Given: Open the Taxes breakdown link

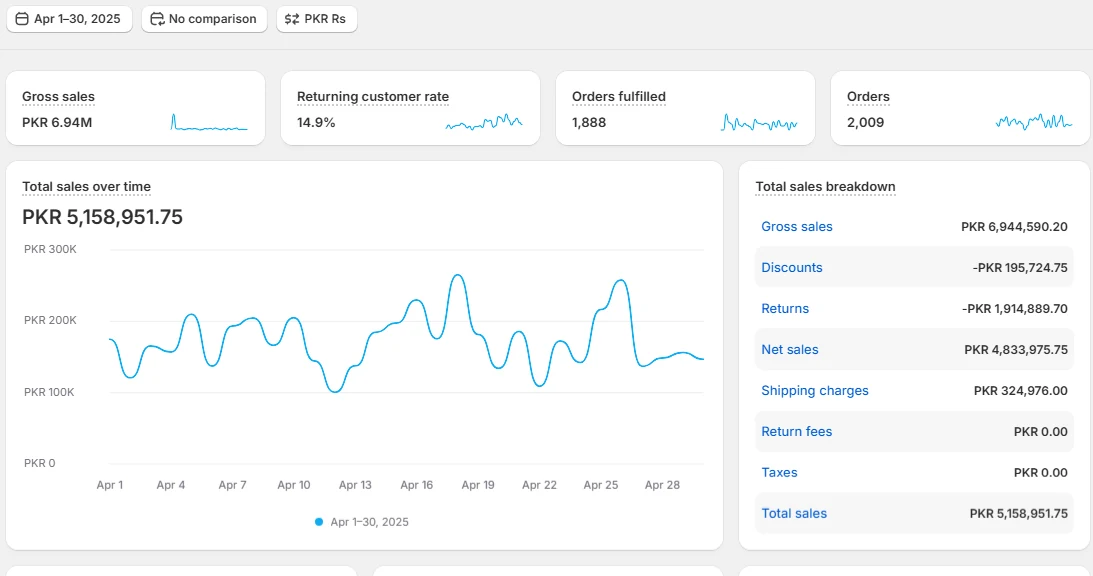Looking at the screenshot, I should coord(779,473).
